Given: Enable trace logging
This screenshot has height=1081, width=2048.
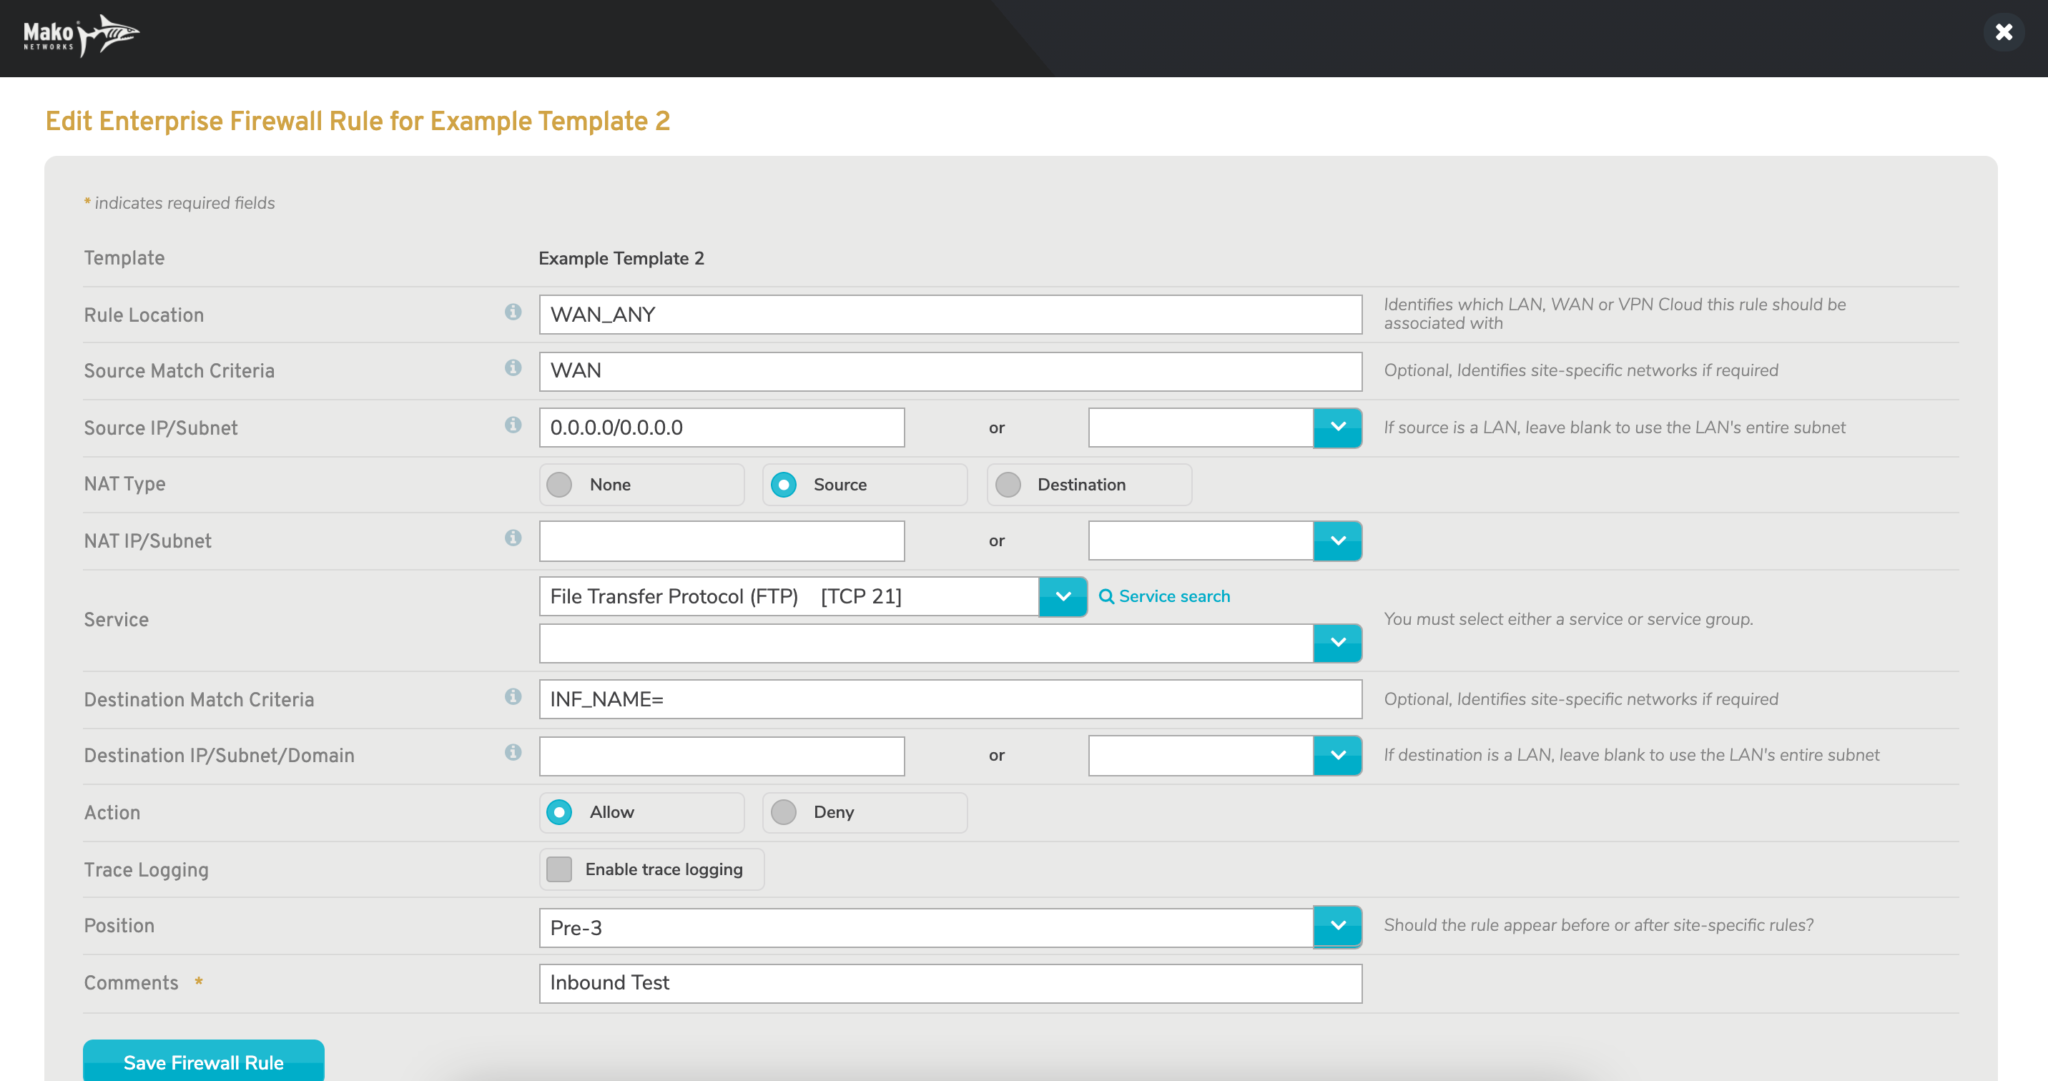Looking at the screenshot, I should pyautogui.click(x=559, y=869).
